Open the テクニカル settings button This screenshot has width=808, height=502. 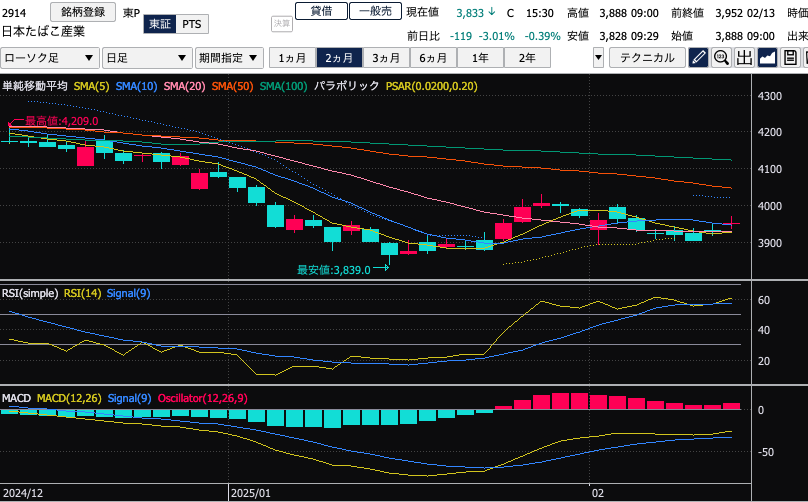[x=647, y=58]
